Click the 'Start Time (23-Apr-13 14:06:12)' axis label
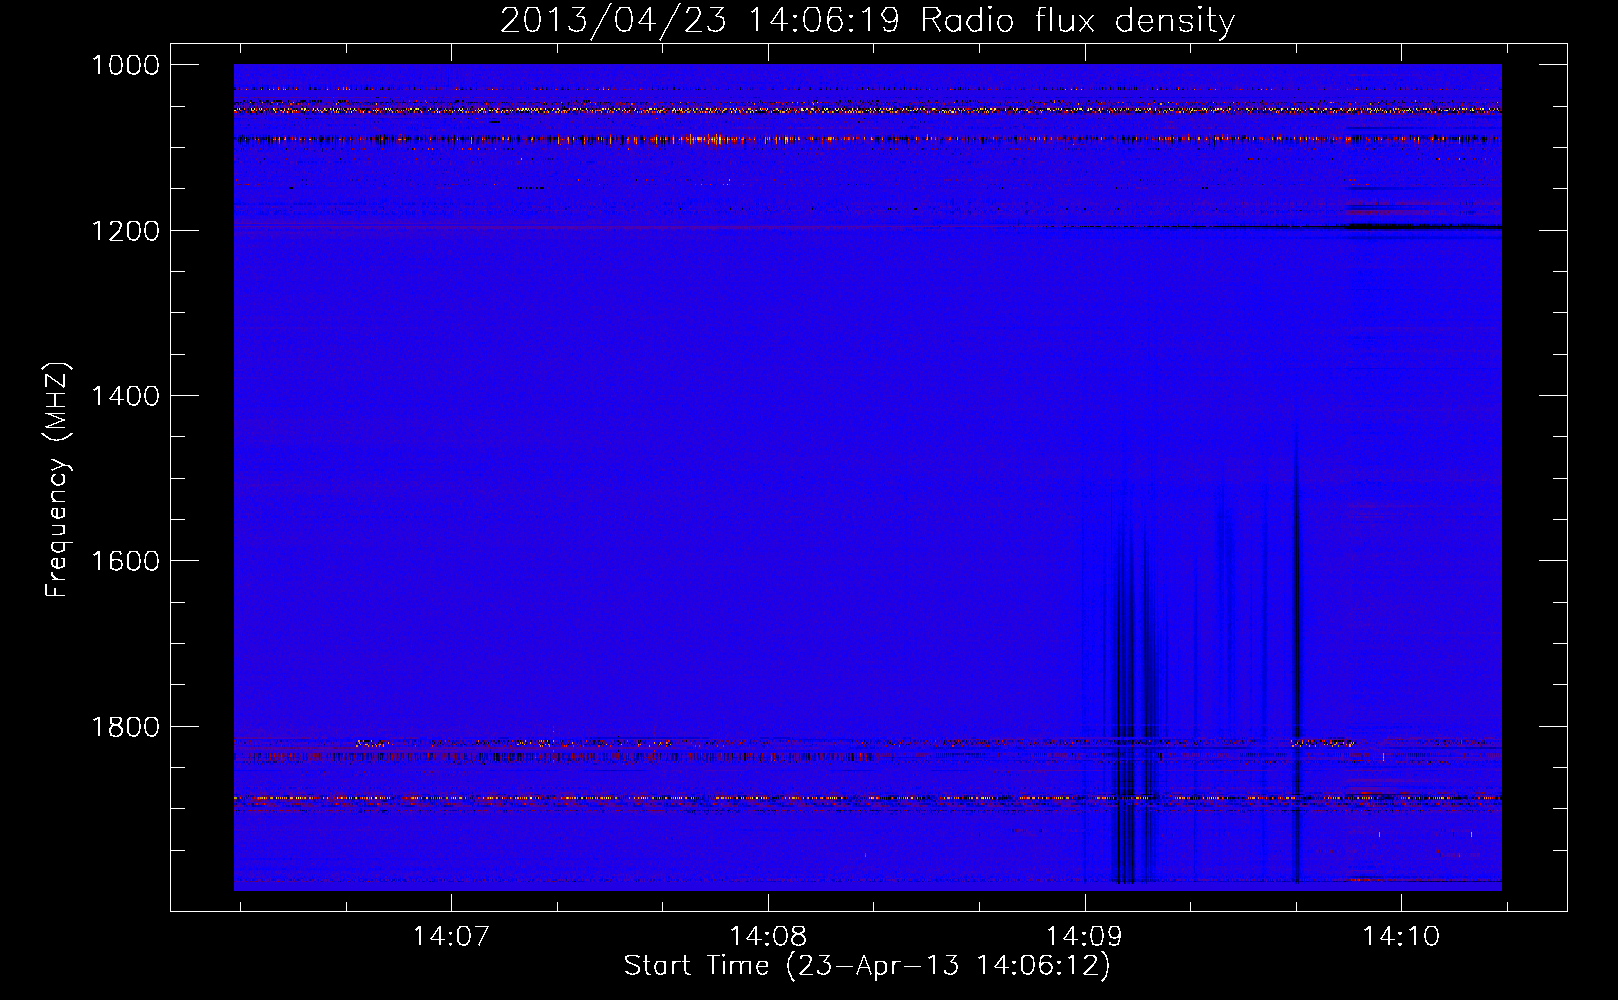Screen dimensions: 1618x1000 867,966
